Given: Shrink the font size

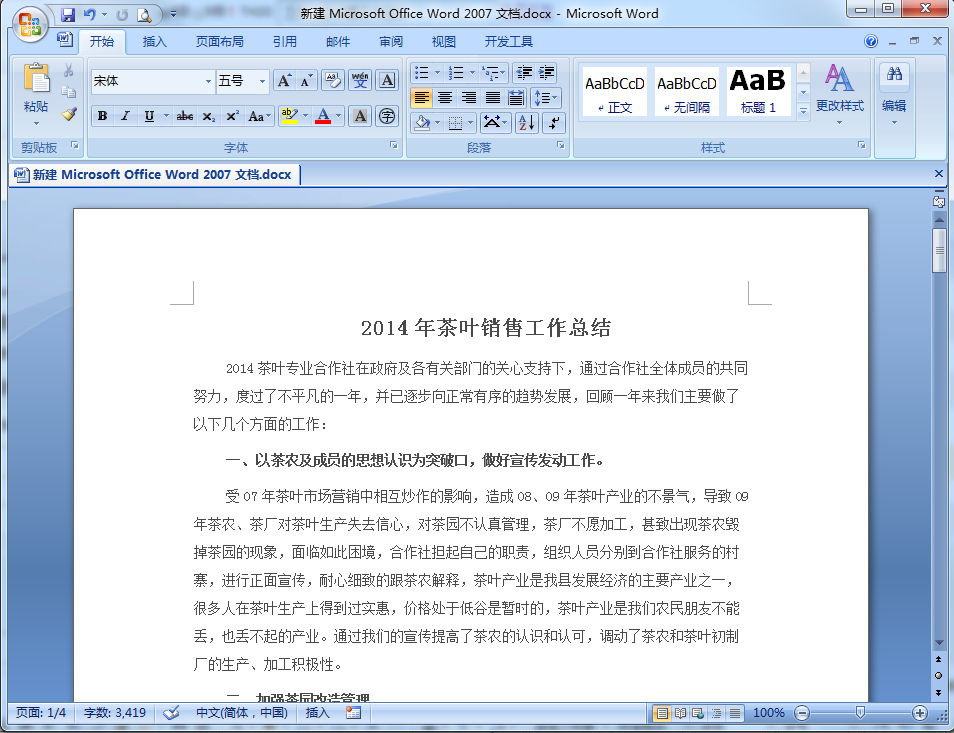Looking at the screenshot, I should 306,80.
